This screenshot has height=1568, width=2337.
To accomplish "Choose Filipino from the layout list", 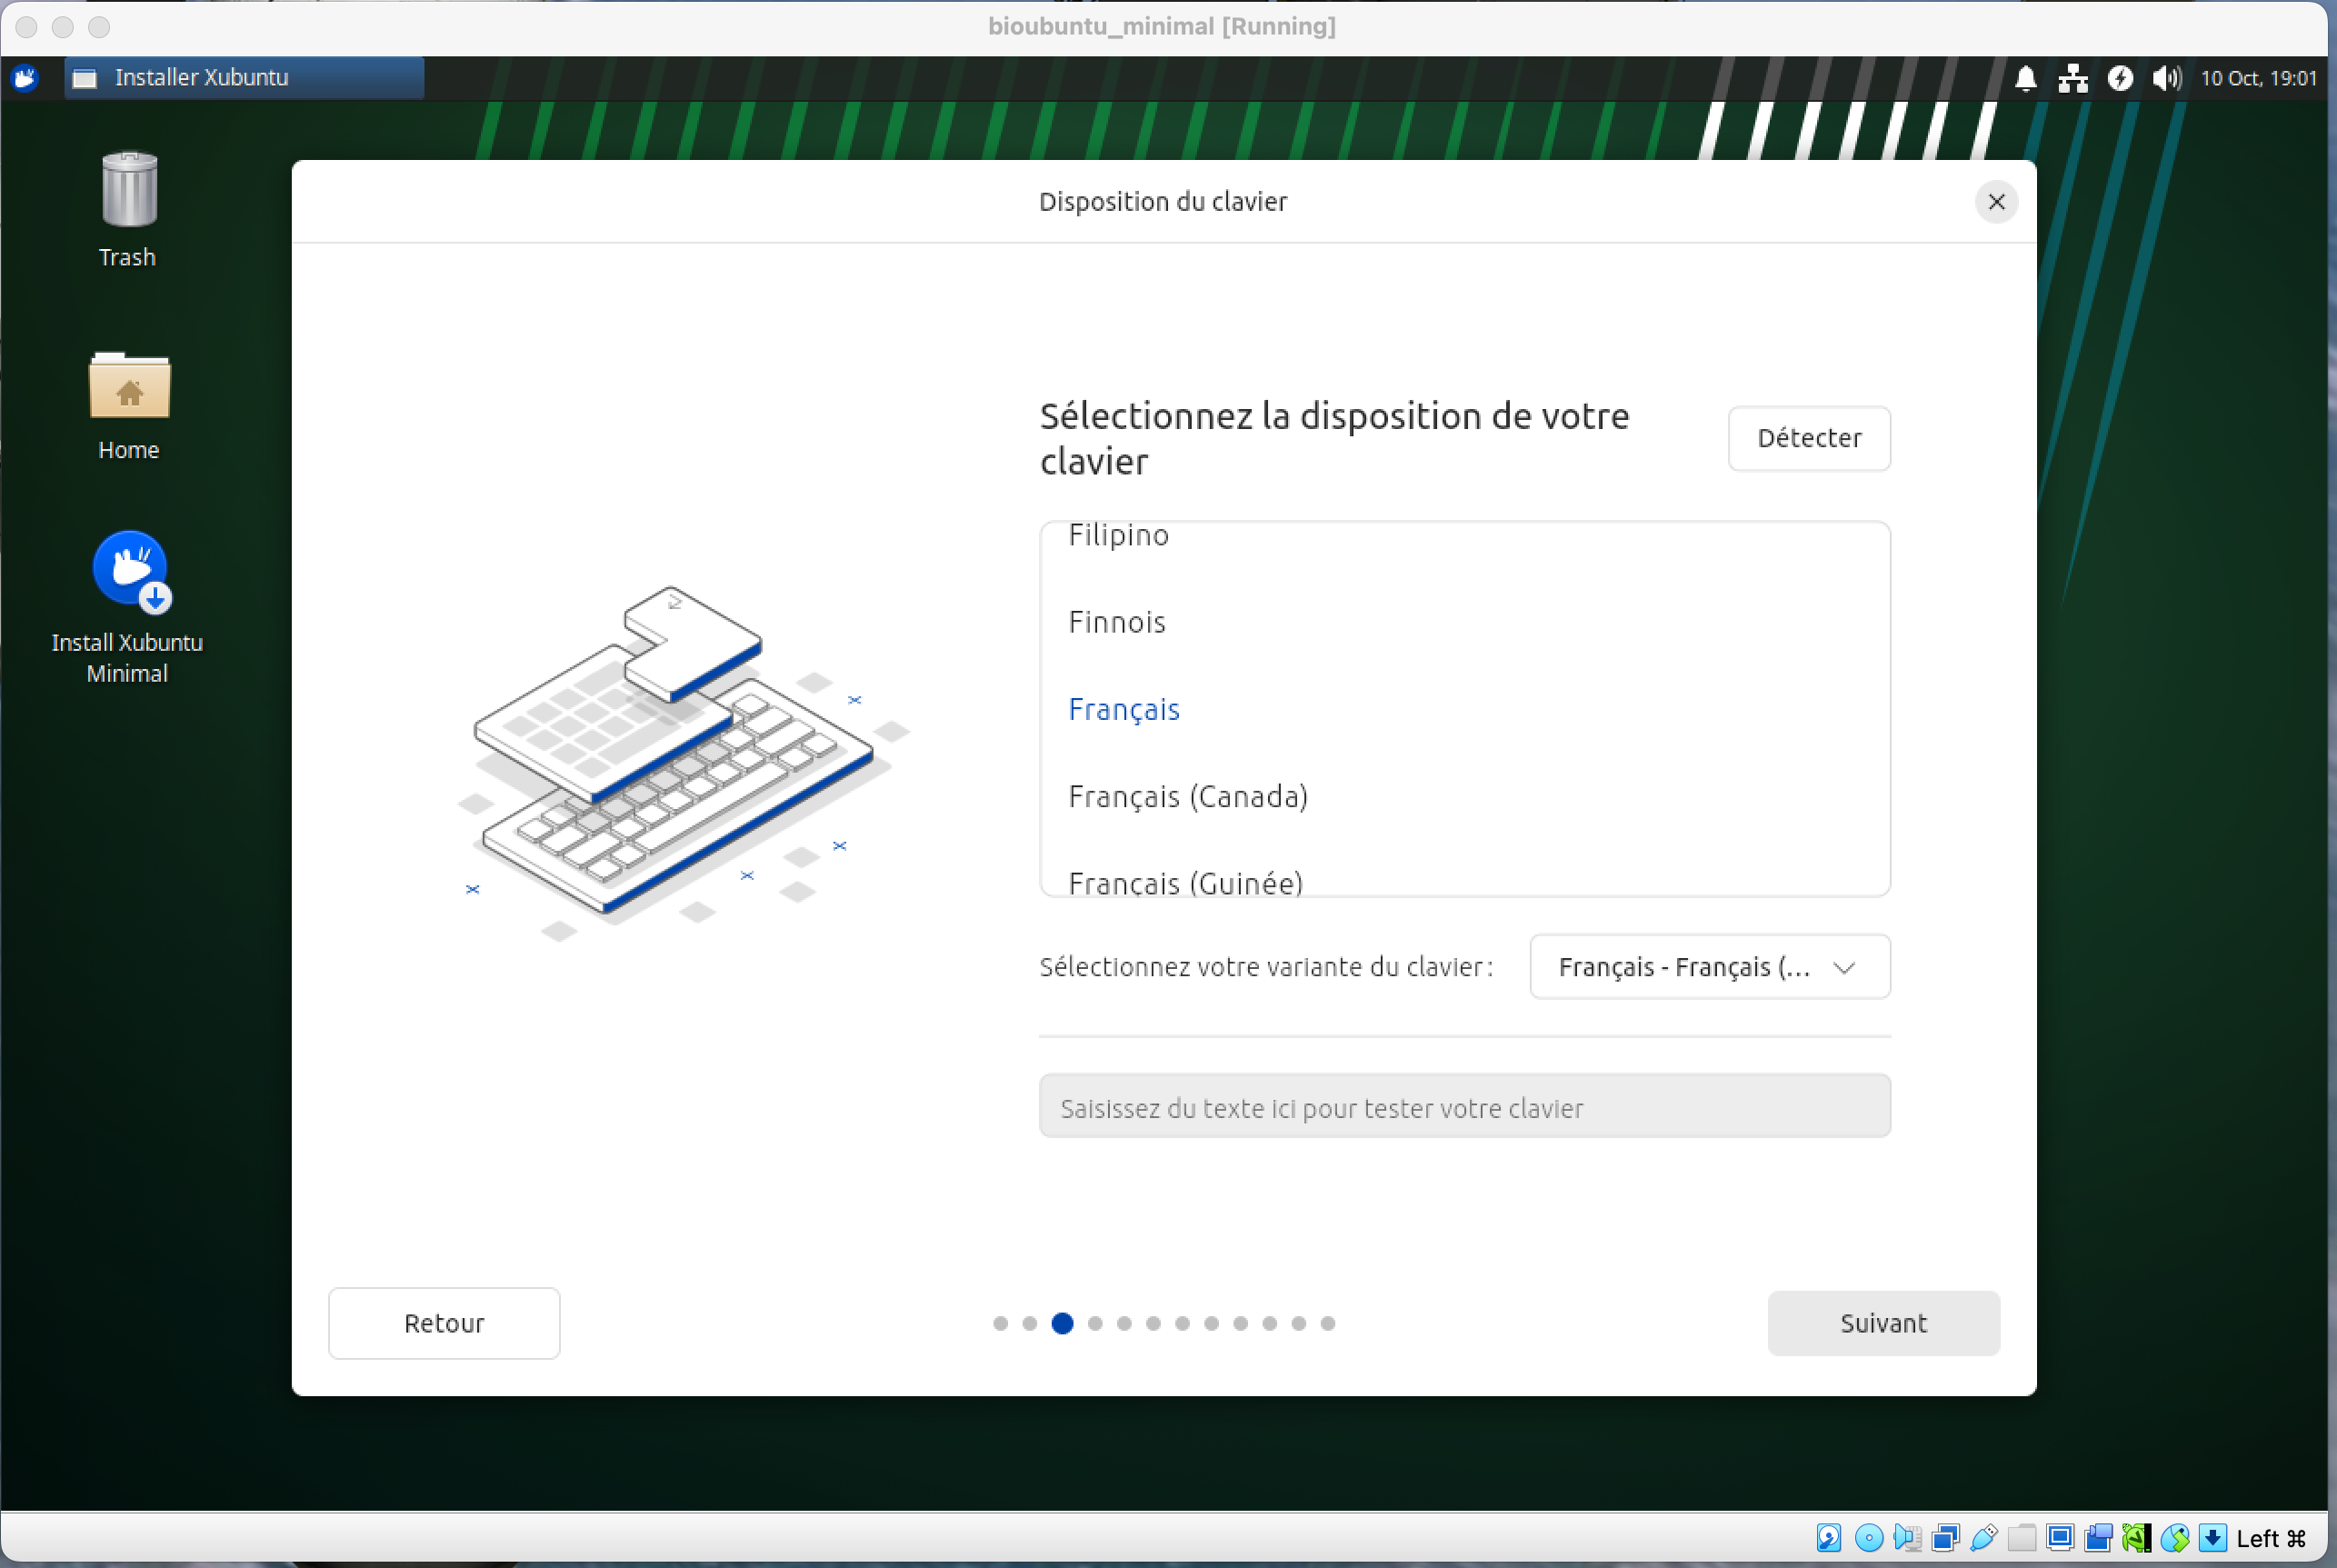I will coord(1118,536).
